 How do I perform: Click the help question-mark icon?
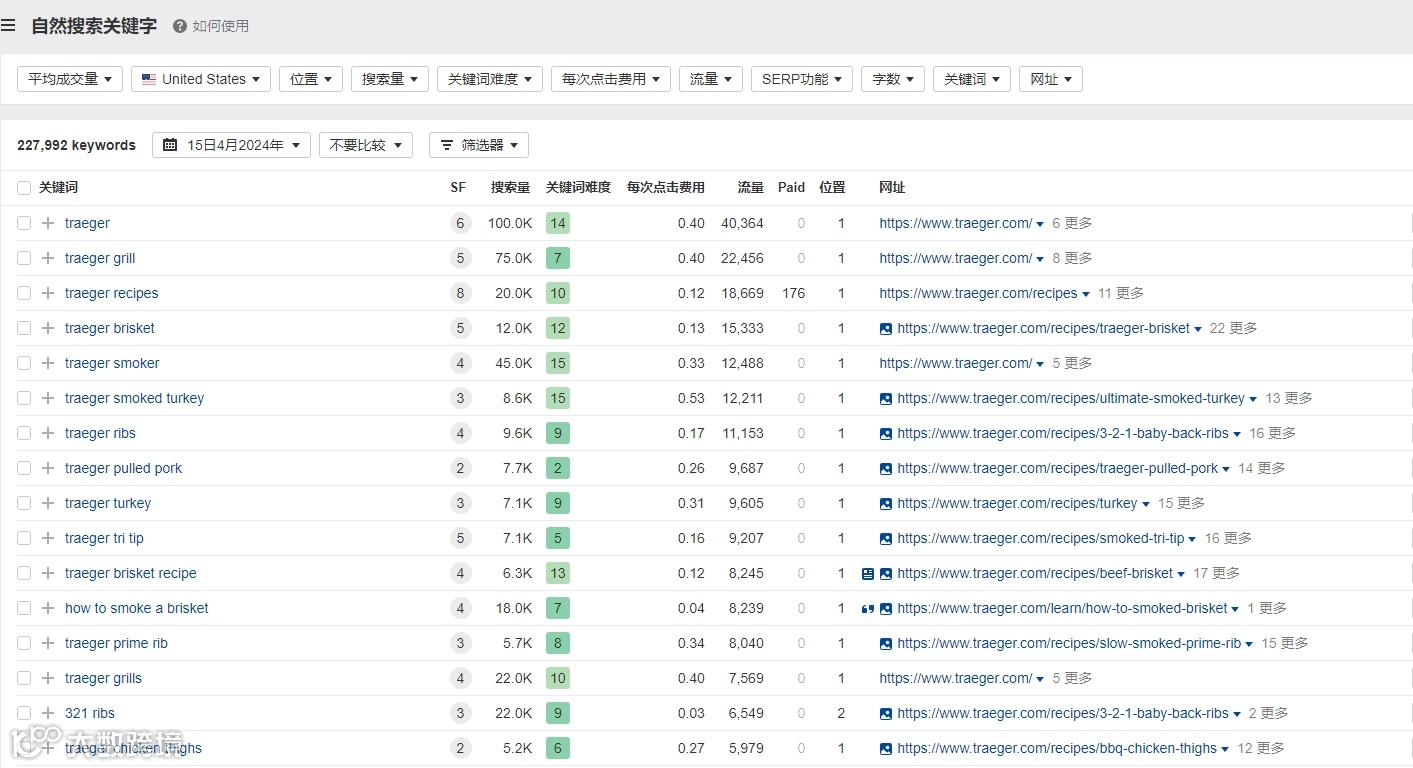tap(180, 26)
